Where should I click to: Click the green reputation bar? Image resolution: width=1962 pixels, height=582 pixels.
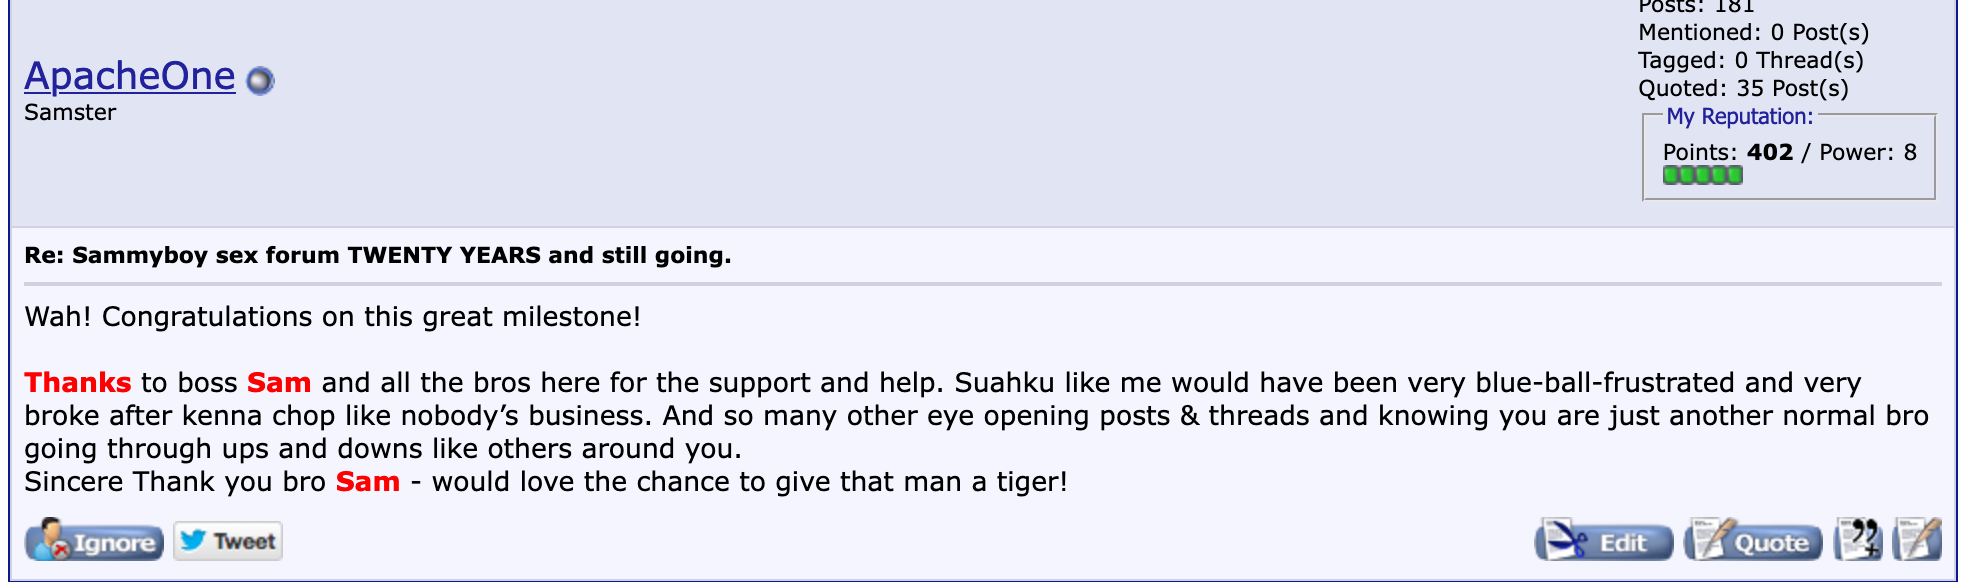1702,175
